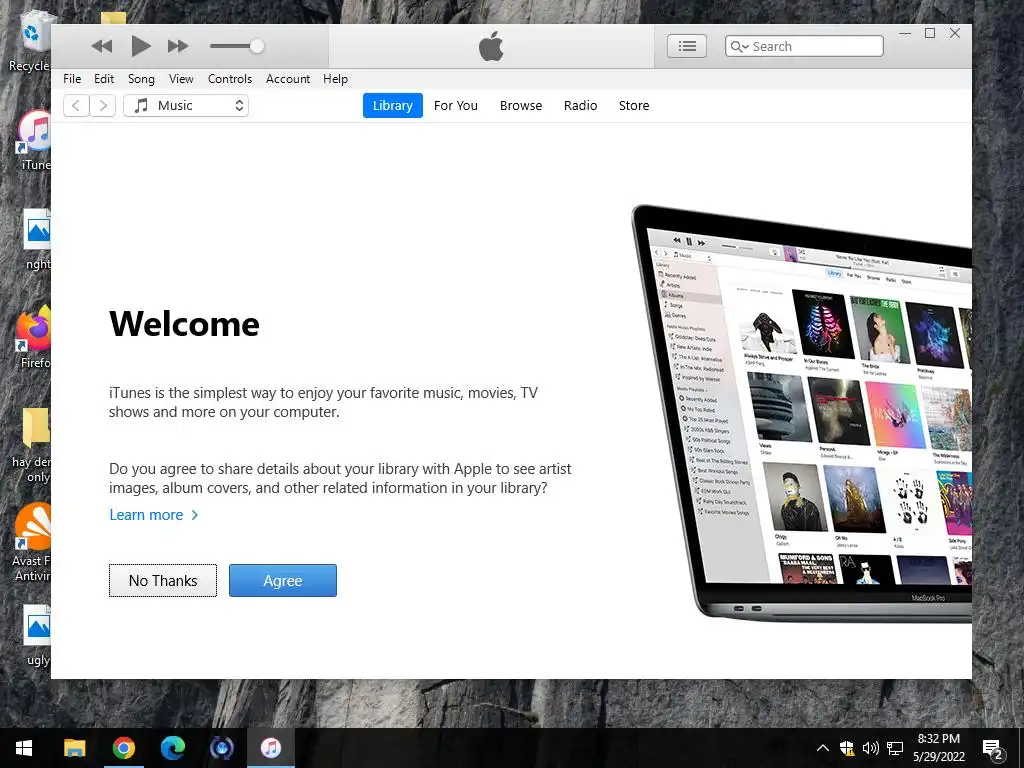
Task: Select the Library tab
Action: click(x=392, y=106)
